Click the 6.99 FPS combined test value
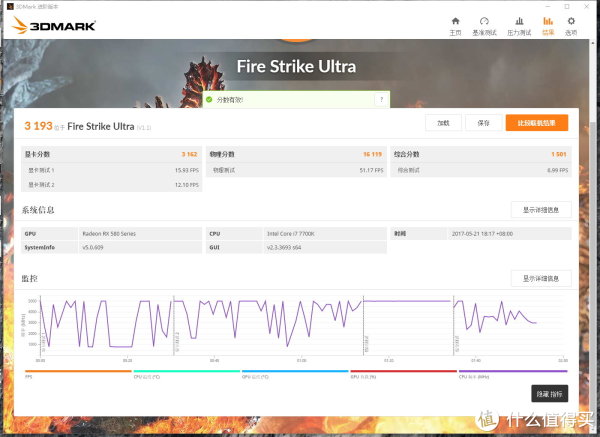Image resolution: width=600 pixels, height=437 pixels. pyautogui.click(x=558, y=170)
